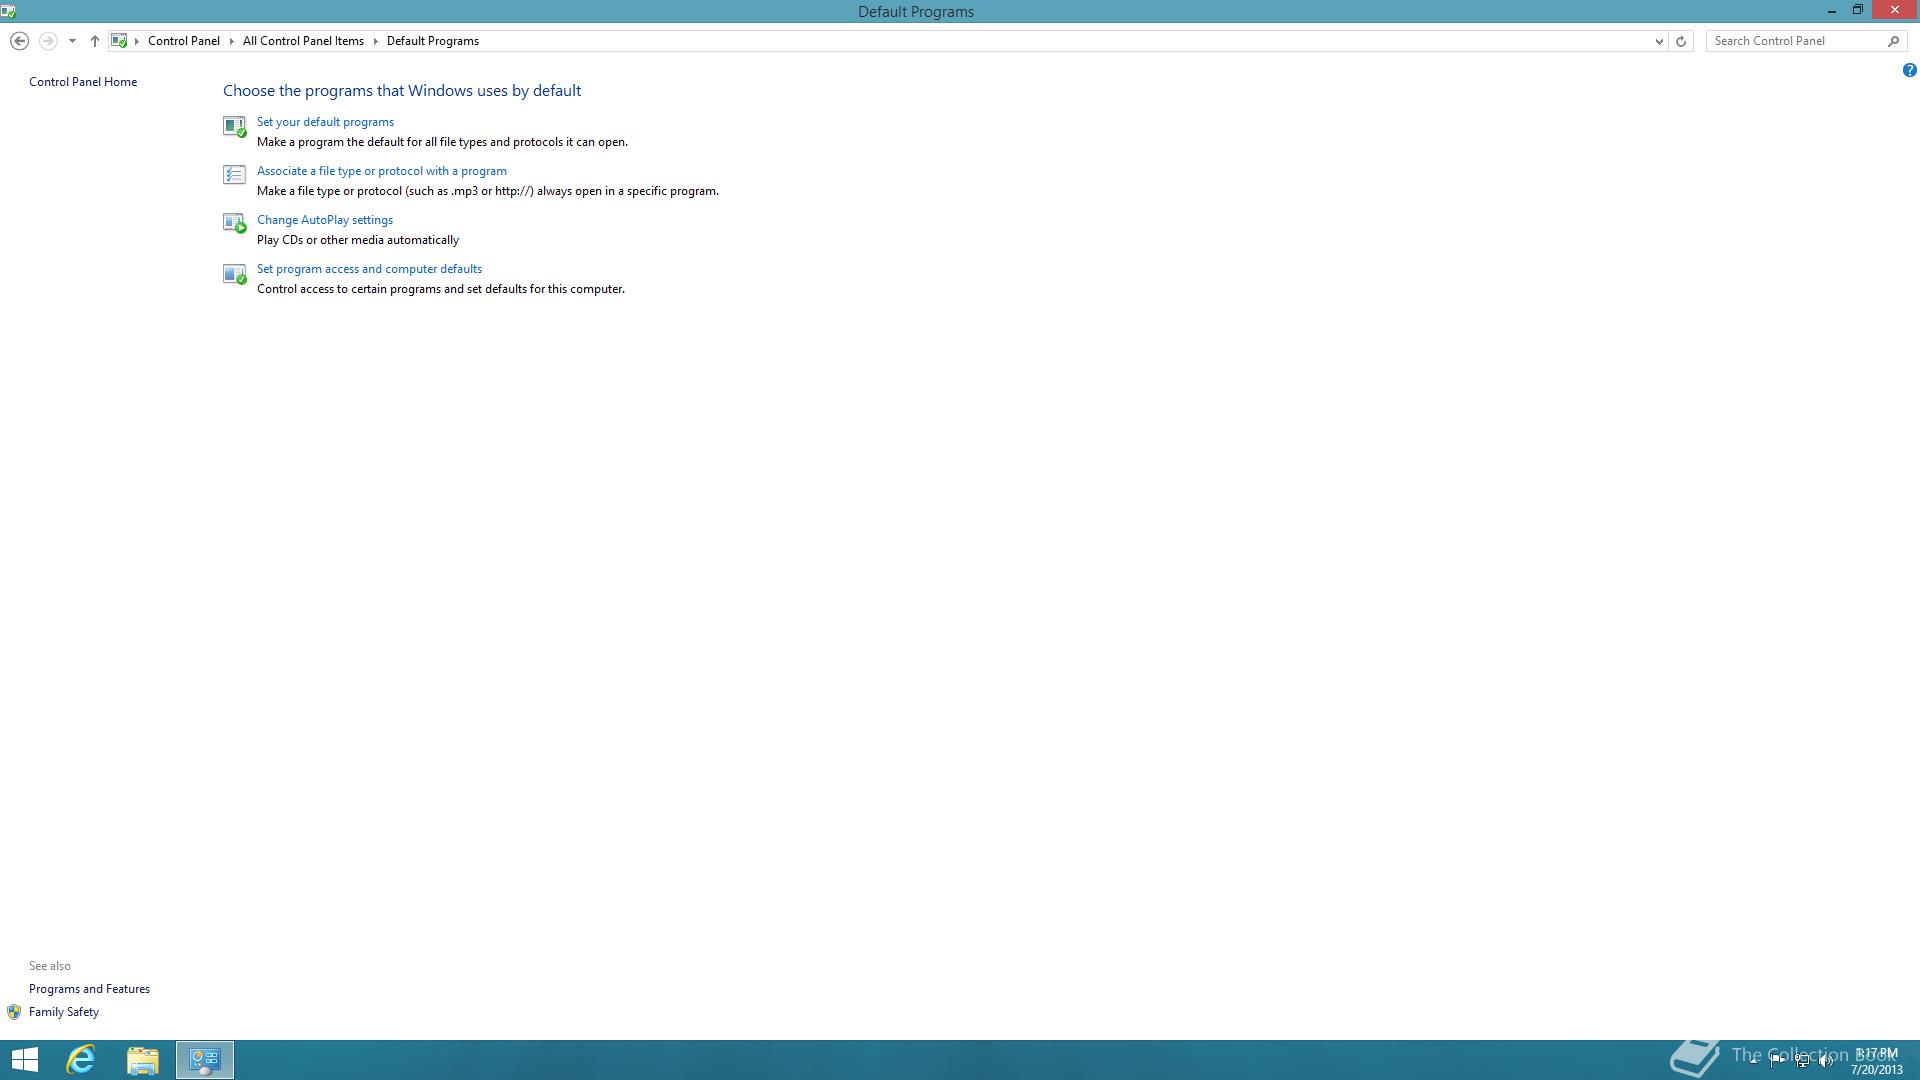Minimize the Default Programs window
Viewport: 1920px width, 1080px height.
(1831, 11)
